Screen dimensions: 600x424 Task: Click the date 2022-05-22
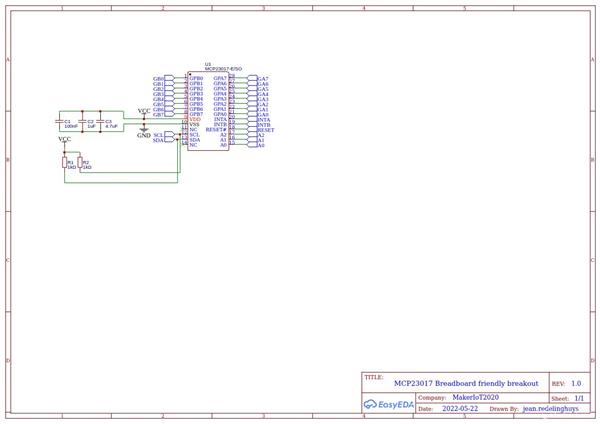coord(460,408)
